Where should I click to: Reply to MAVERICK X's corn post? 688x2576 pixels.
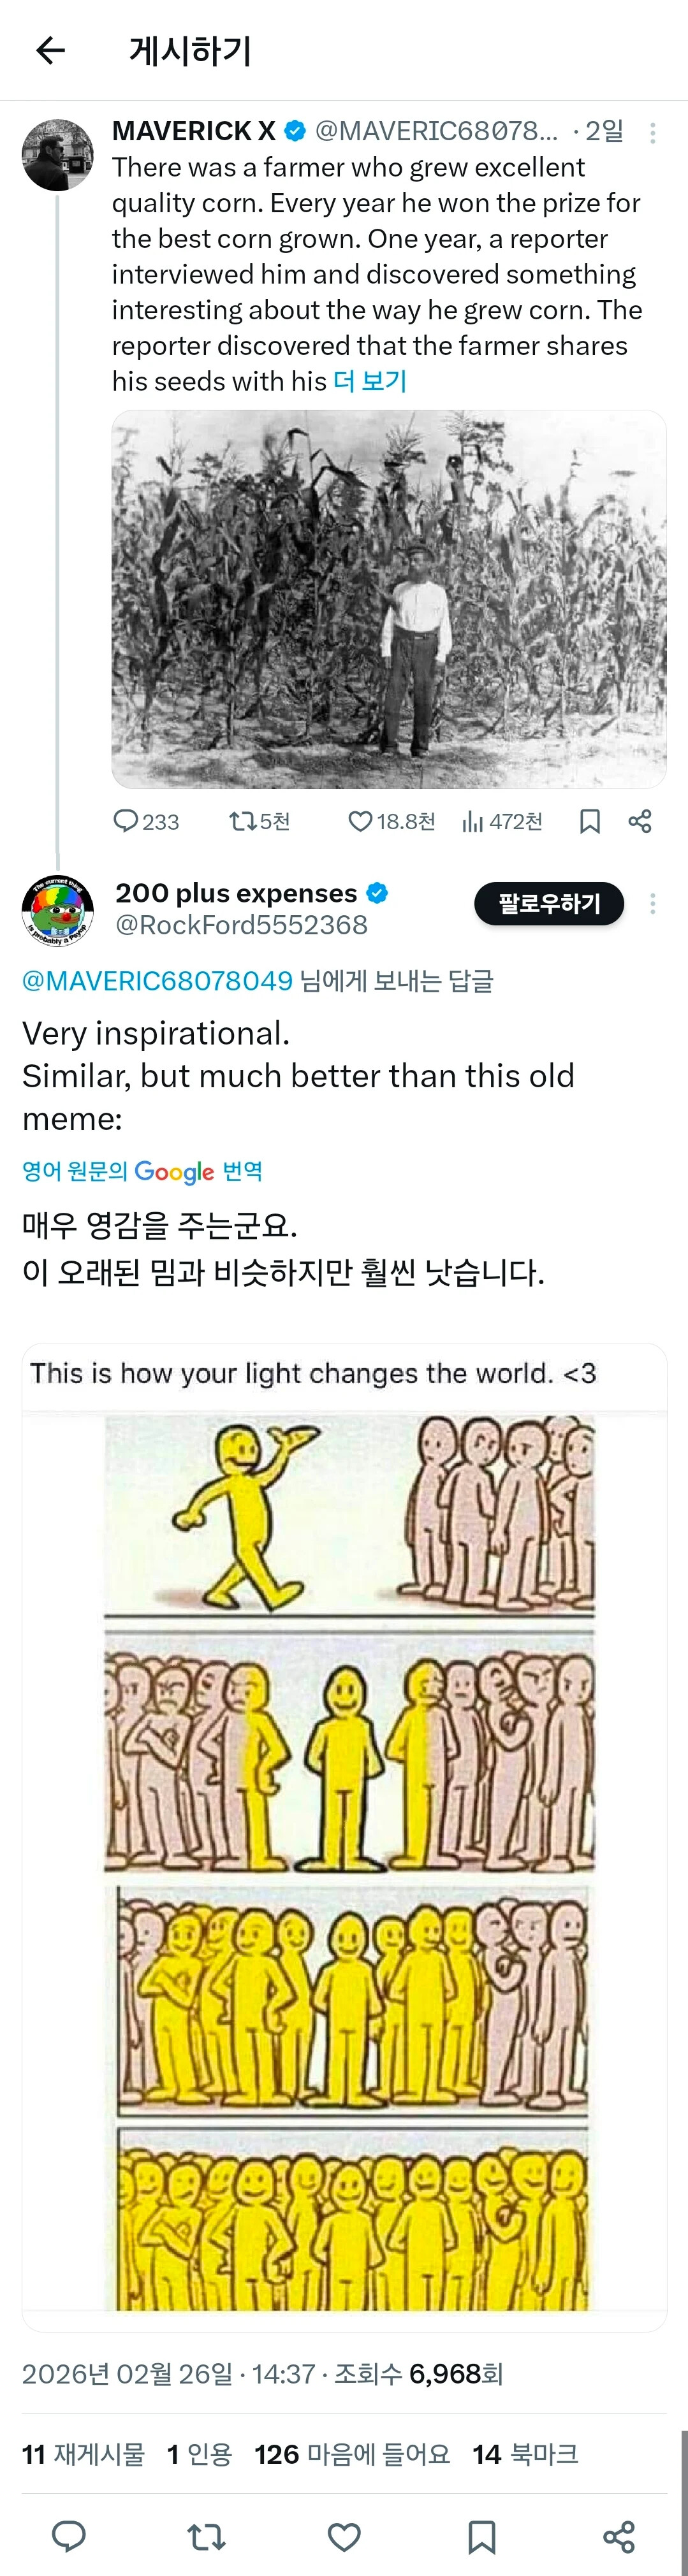tap(126, 821)
